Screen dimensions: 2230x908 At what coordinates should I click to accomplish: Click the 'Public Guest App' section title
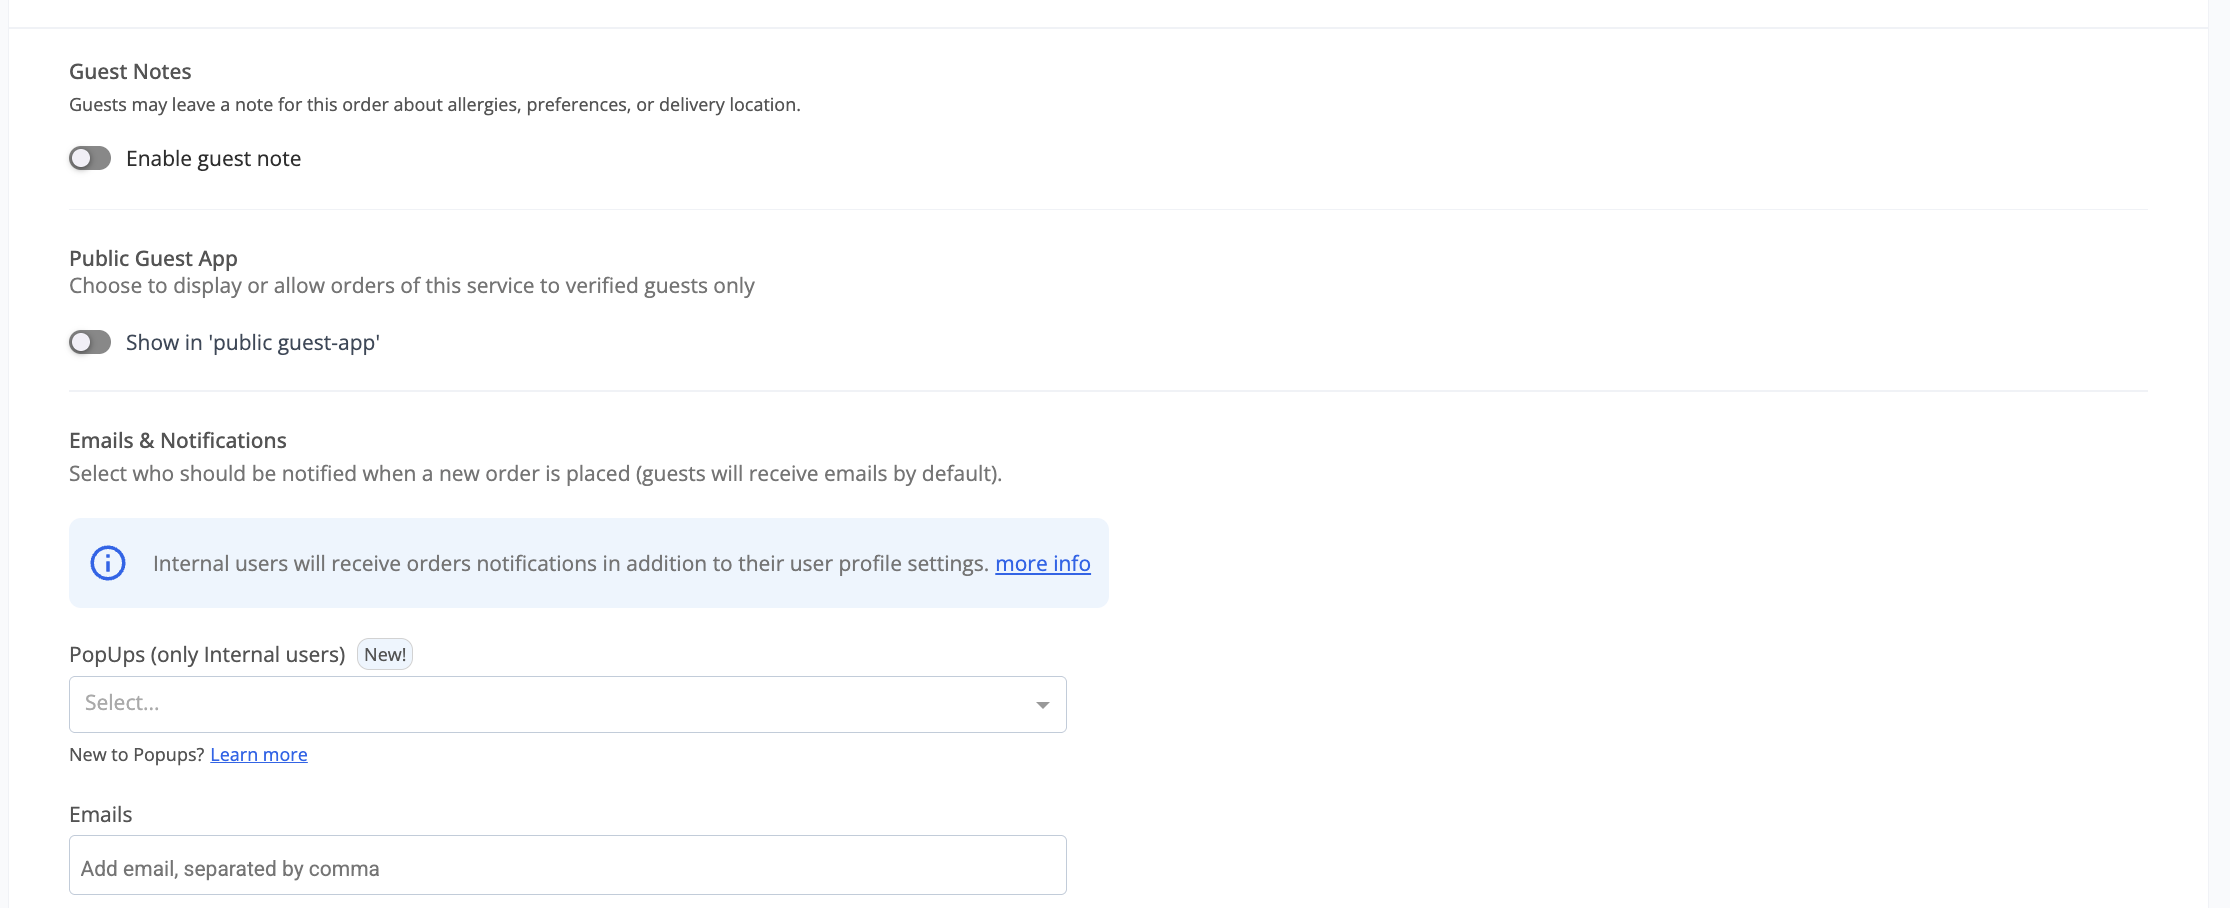[152, 257]
